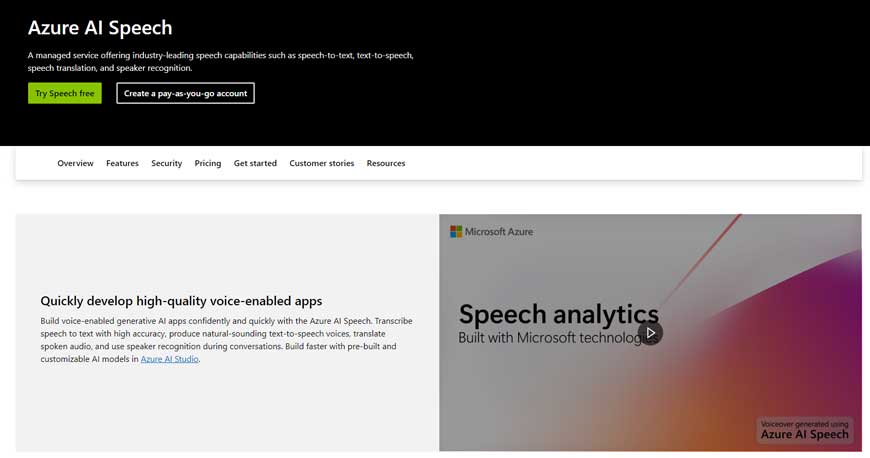Image resolution: width=870 pixels, height=458 pixels.
Task: Select the Pricing tab
Action: pyautogui.click(x=208, y=163)
